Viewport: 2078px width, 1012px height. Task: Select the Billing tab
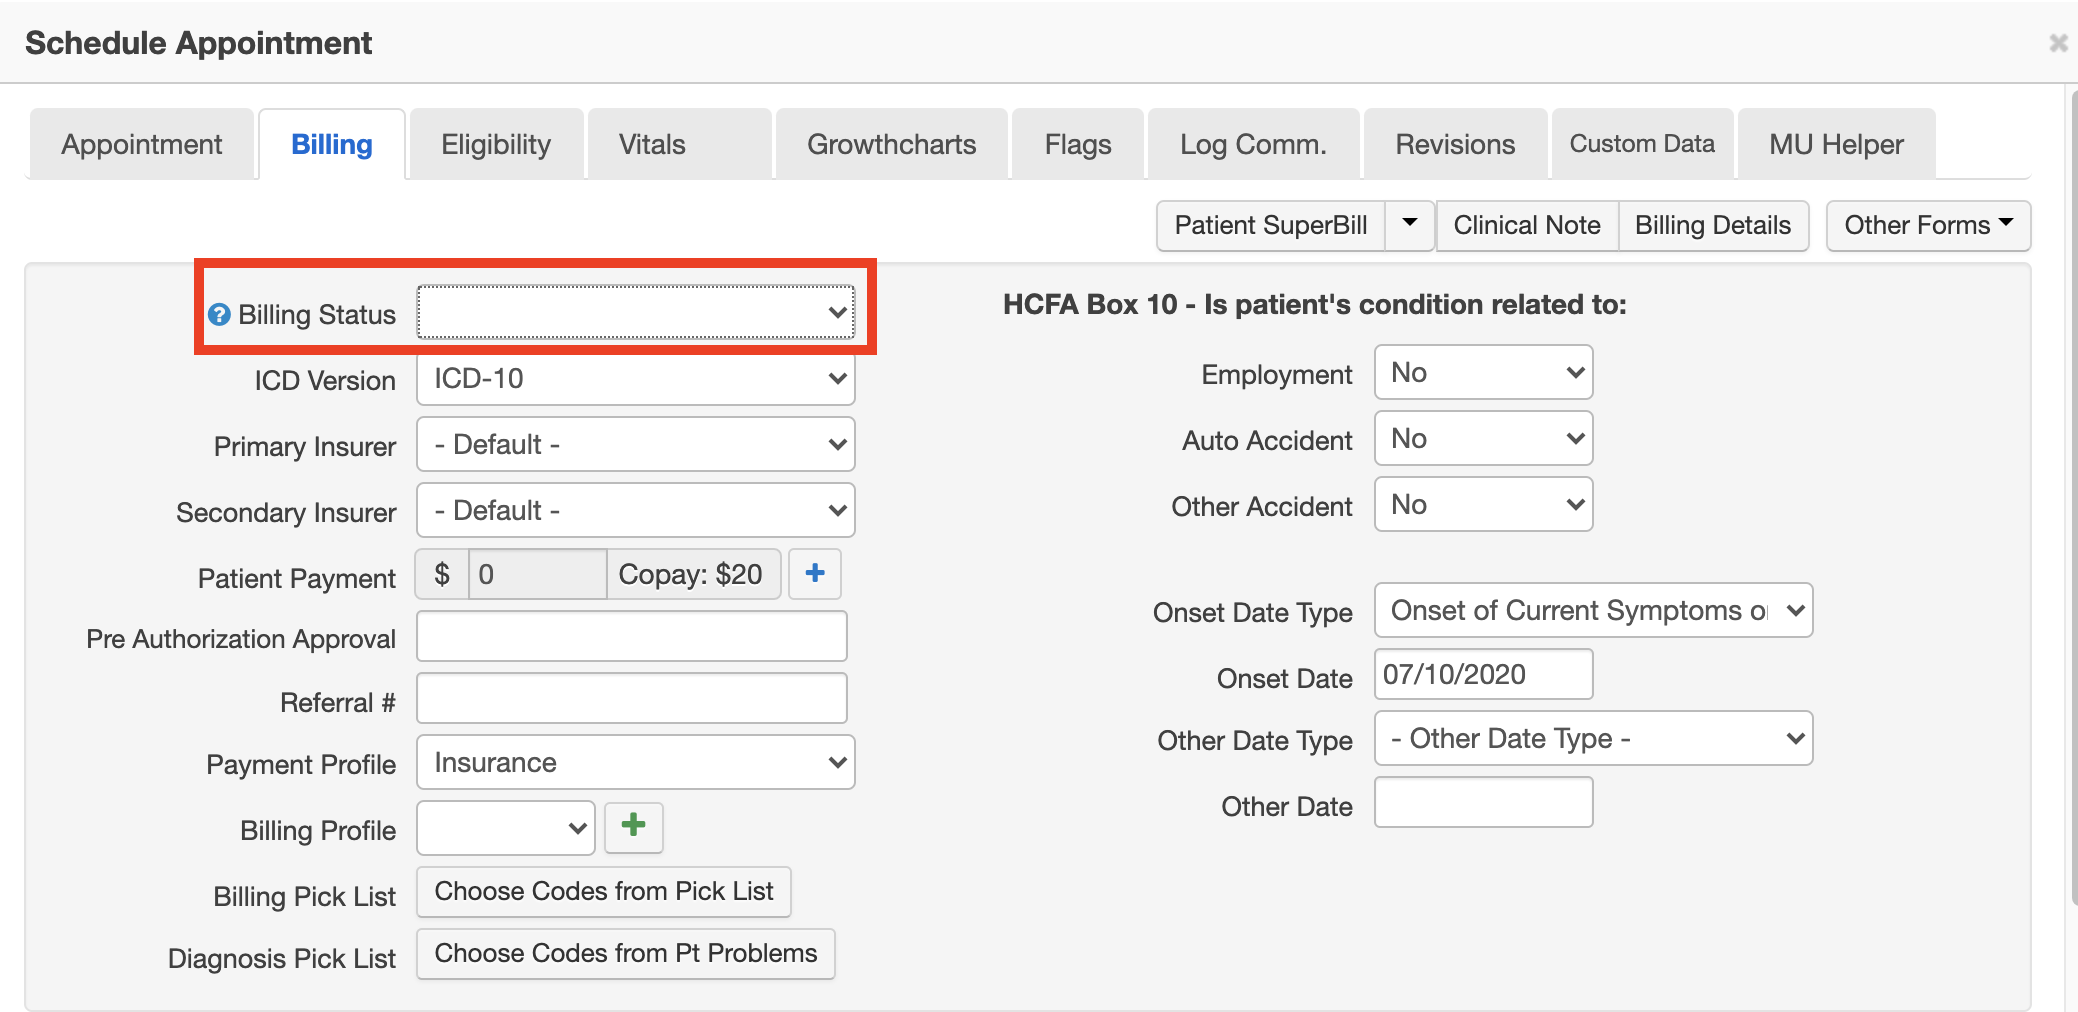click(x=332, y=144)
